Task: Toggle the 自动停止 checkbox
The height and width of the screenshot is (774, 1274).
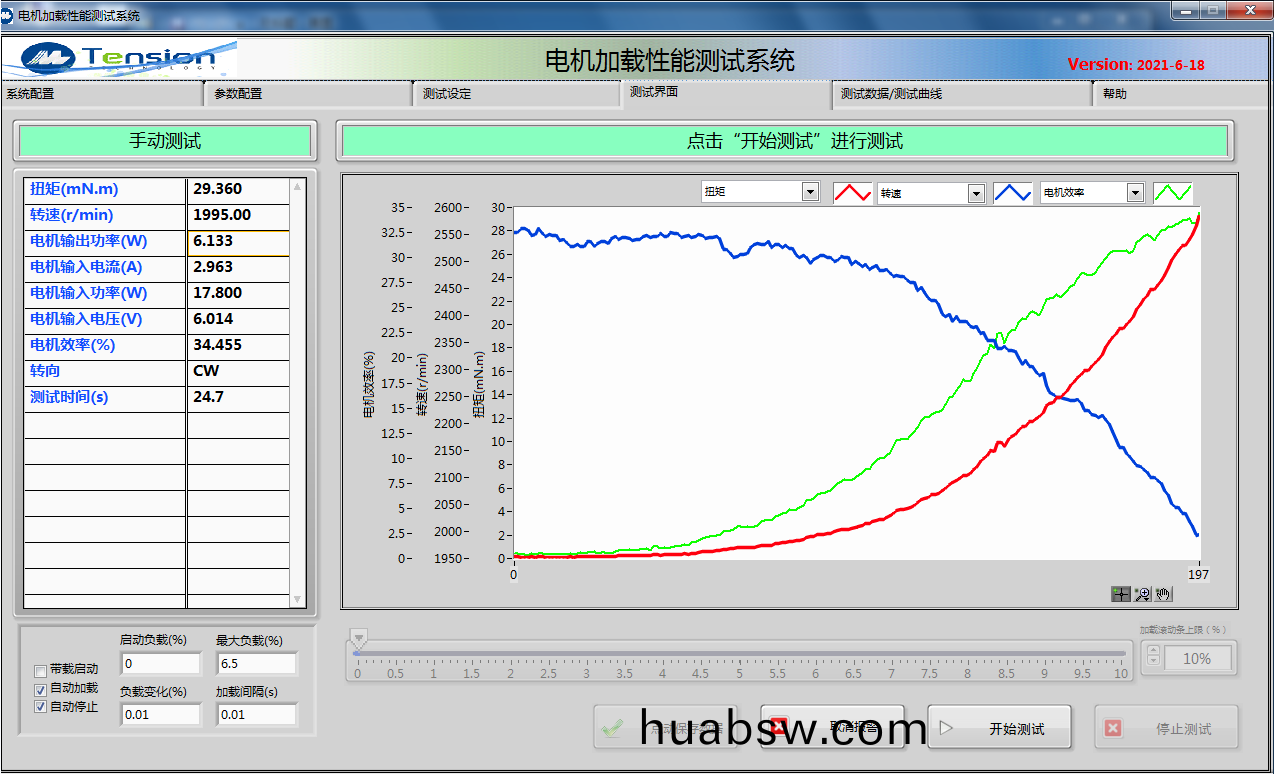Action: pos(41,707)
